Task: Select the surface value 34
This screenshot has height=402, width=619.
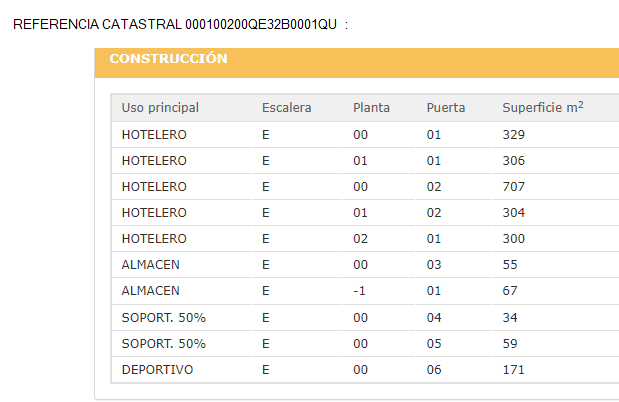Action: (510, 317)
